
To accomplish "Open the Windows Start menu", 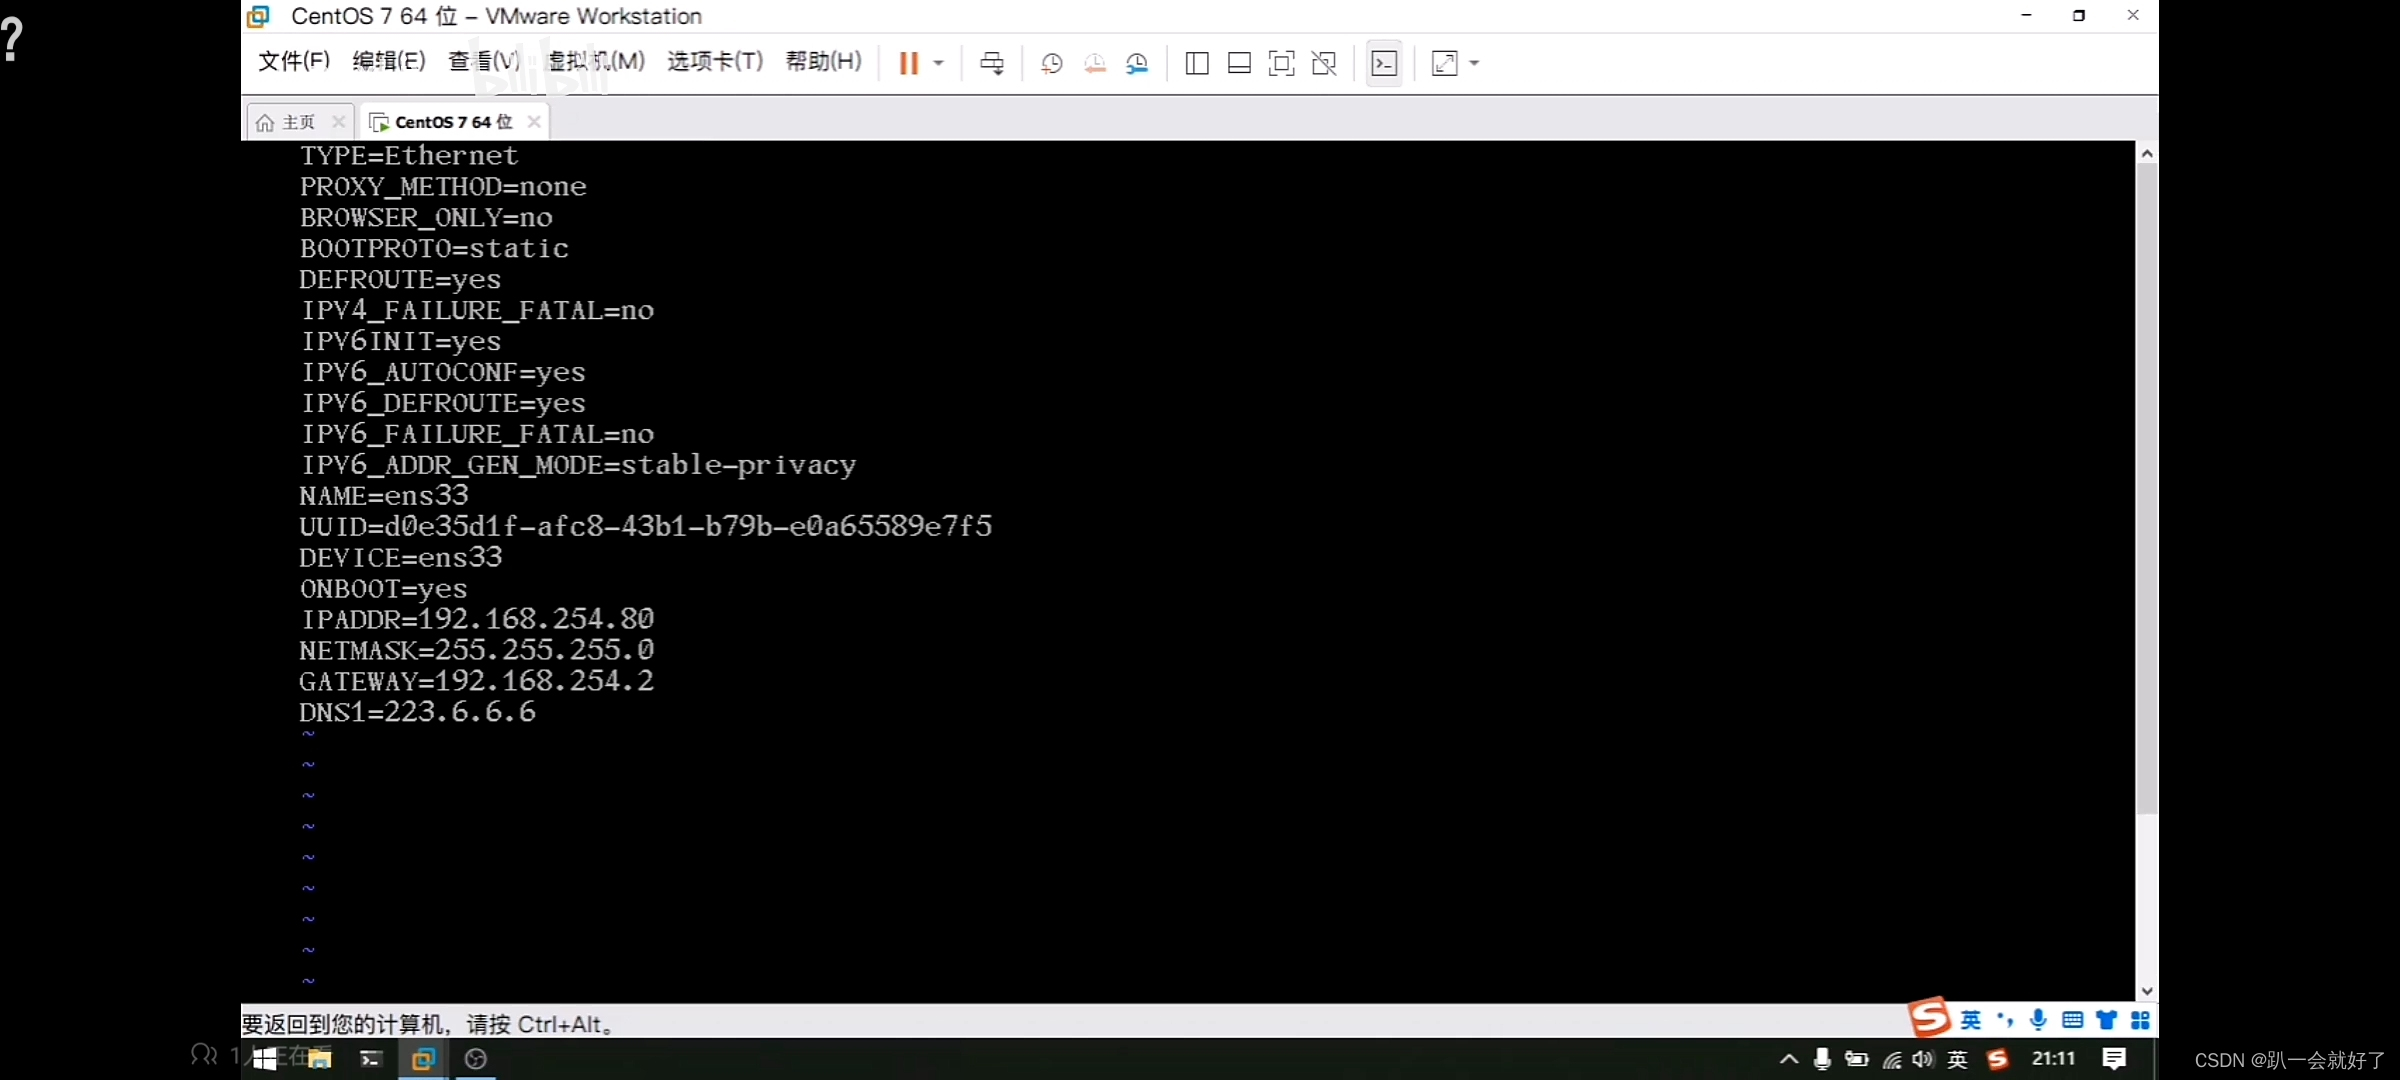I will click(264, 1059).
